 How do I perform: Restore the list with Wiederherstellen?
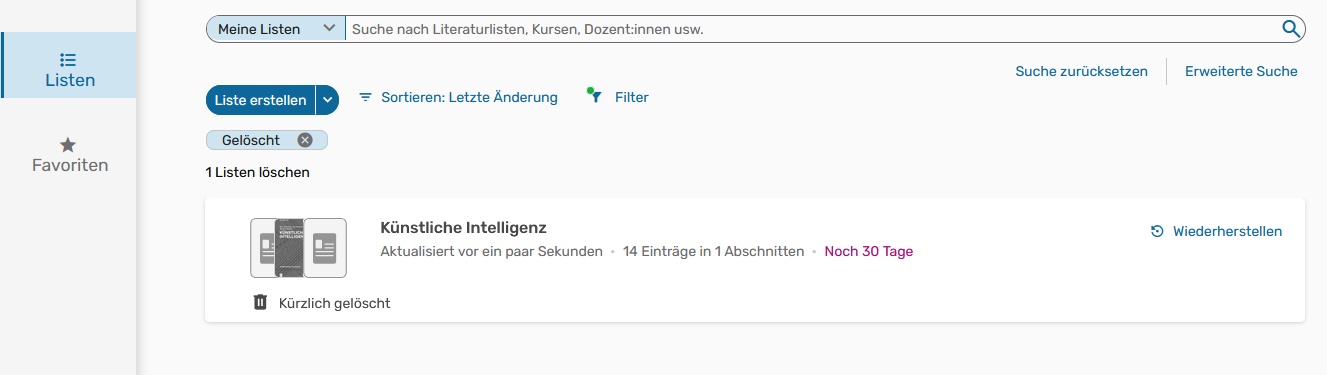coord(1216,231)
